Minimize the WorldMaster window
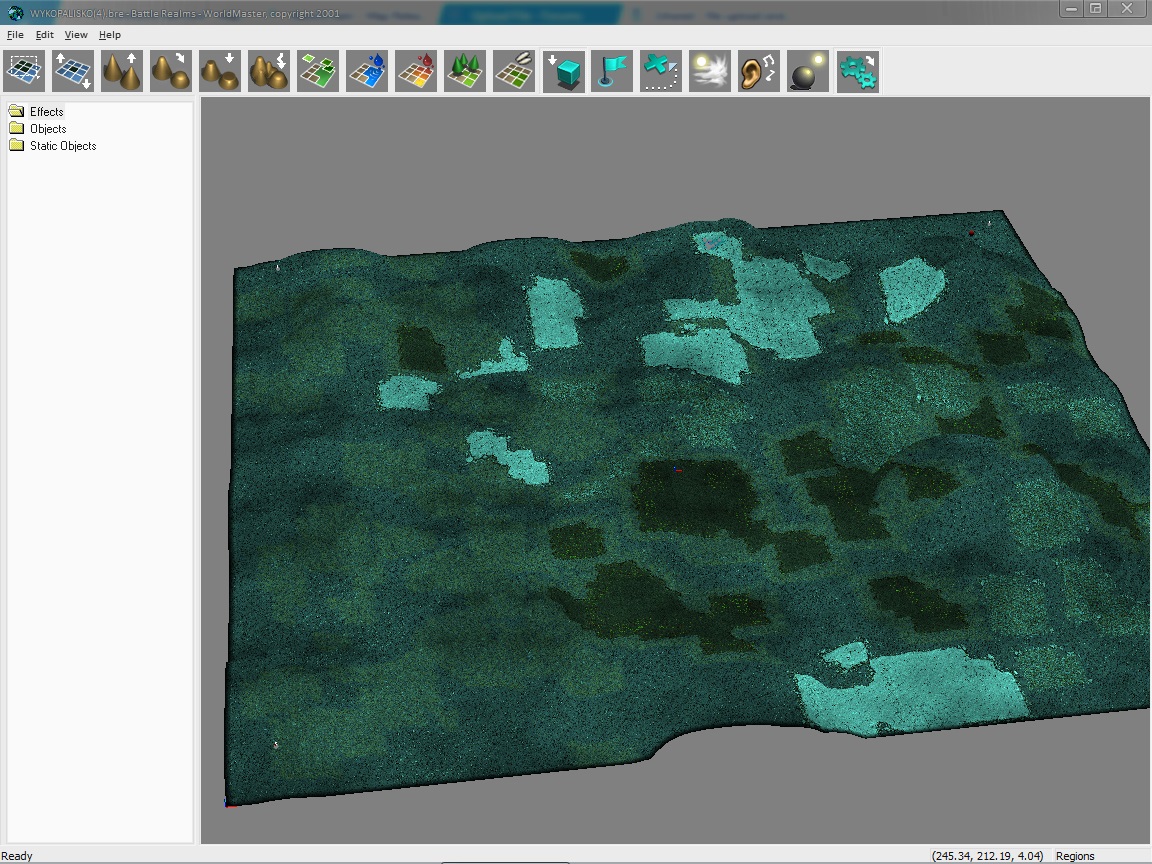The width and height of the screenshot is (1152, 864). point(1070,9)
